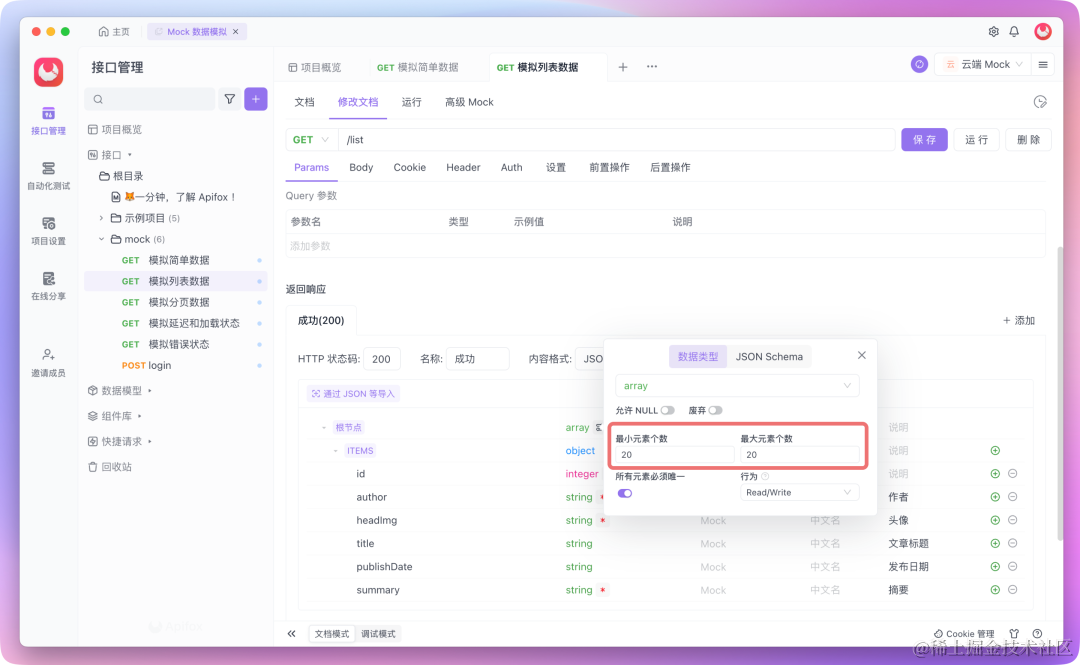Open the Read/Write behavior dropdown
This screenshot has width=1080, height=665.
799,493
